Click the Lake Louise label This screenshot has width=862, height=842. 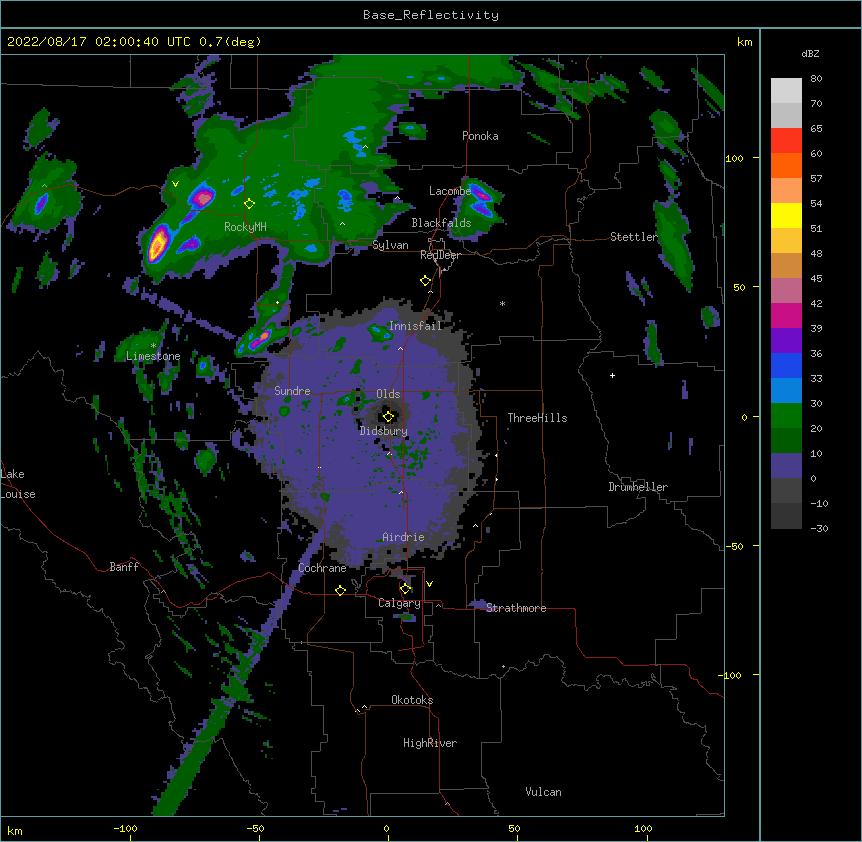coord(18,484)
